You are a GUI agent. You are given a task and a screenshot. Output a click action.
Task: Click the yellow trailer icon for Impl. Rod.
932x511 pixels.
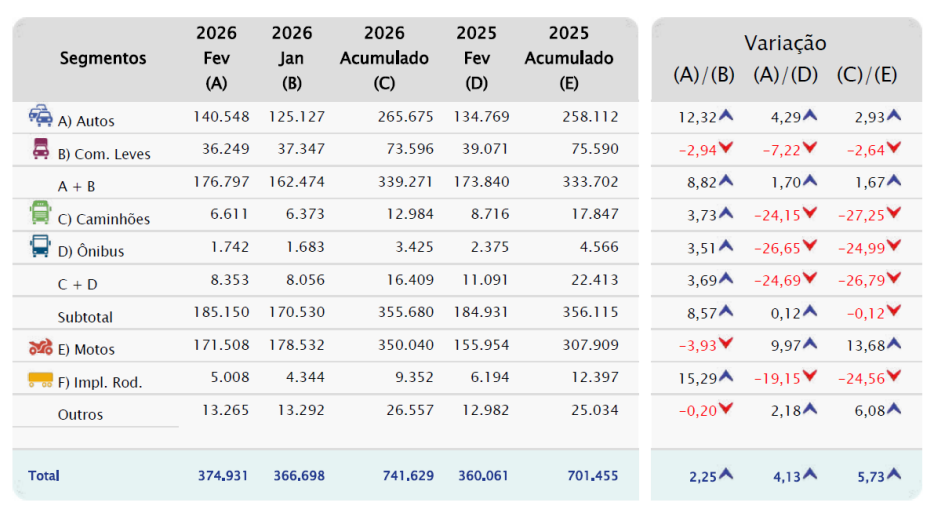pos(41,379)
